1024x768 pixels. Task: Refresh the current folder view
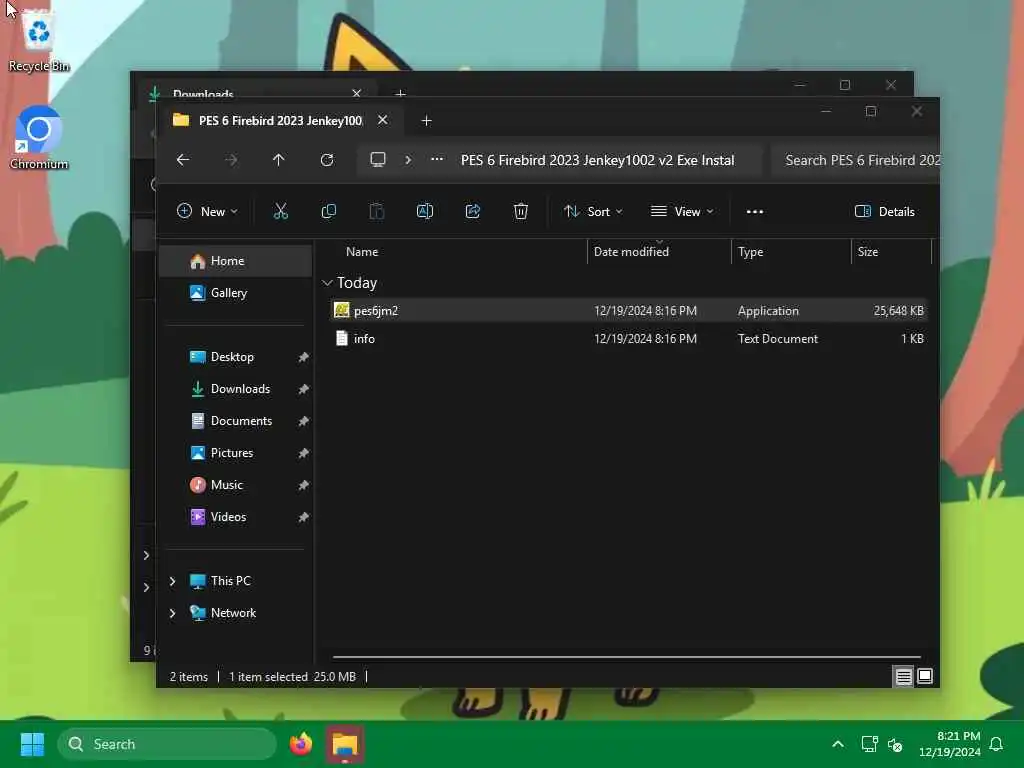327,160
